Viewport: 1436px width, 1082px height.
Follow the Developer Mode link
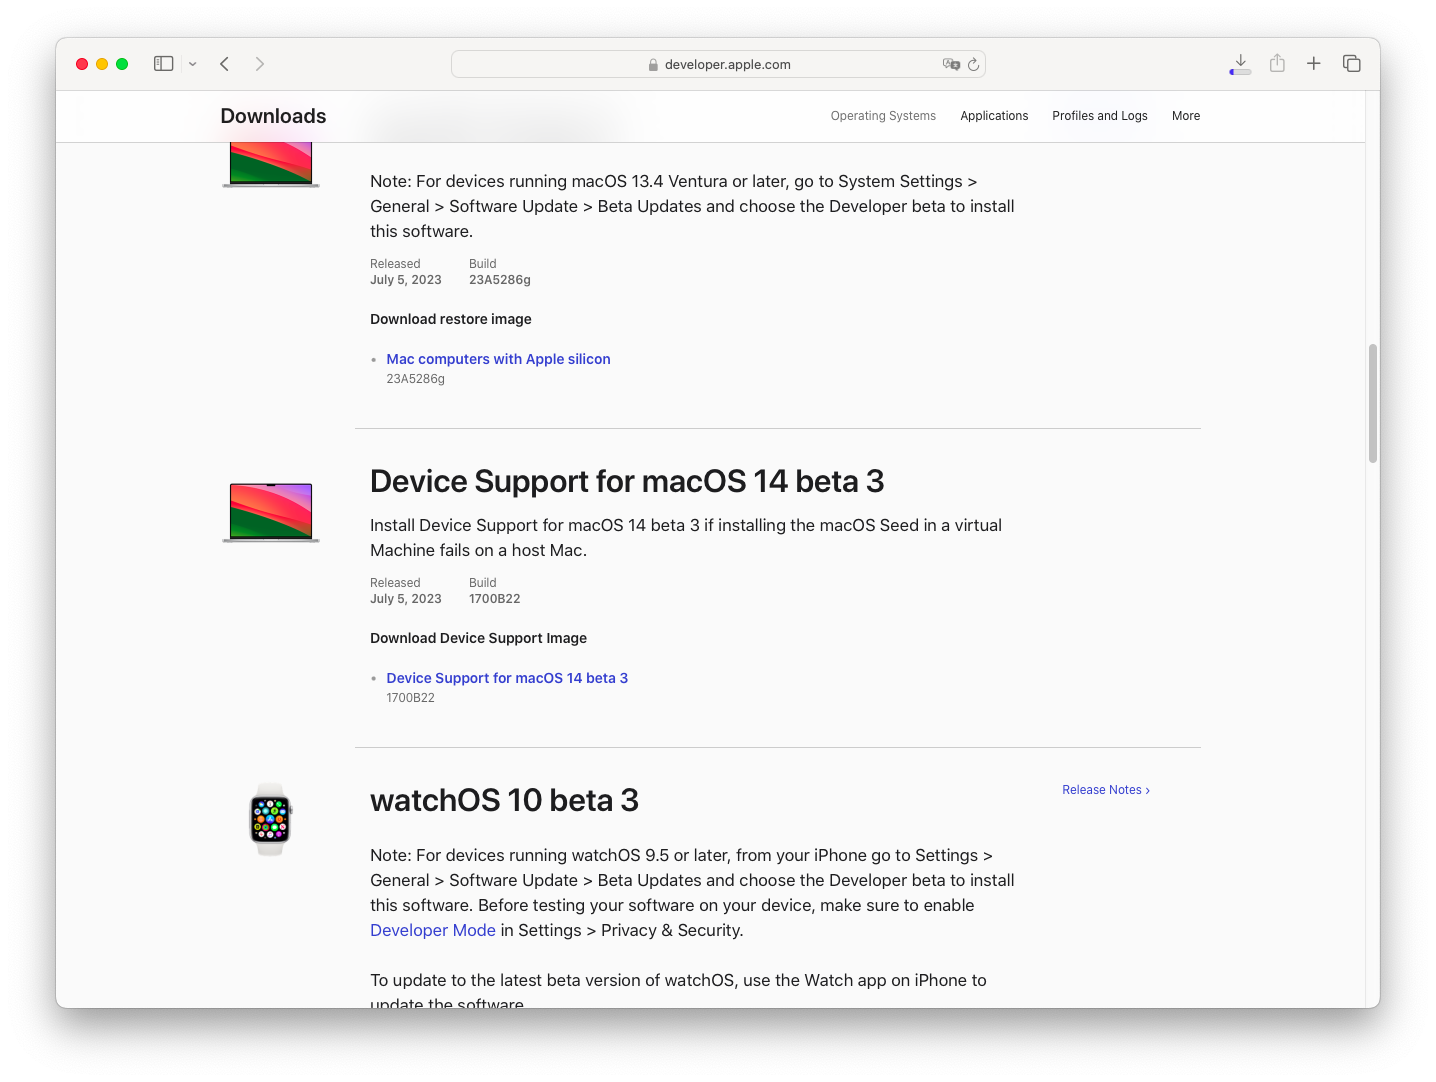click(432, 930)
